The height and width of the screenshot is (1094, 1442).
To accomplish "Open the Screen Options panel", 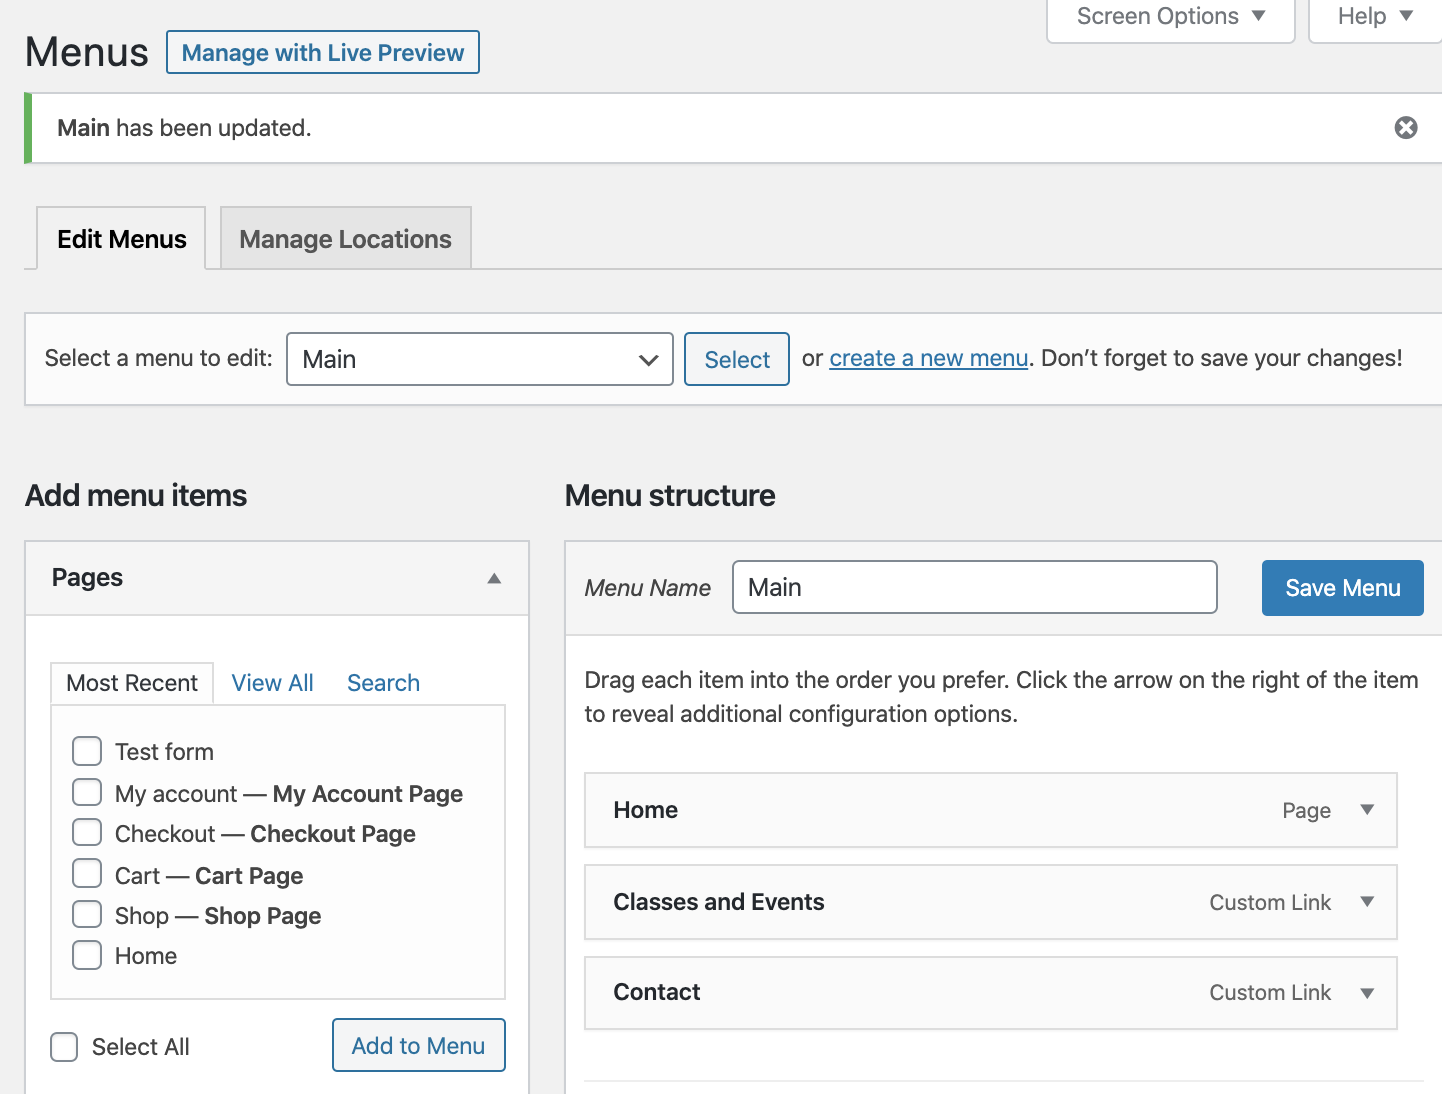I will 1170,17.
